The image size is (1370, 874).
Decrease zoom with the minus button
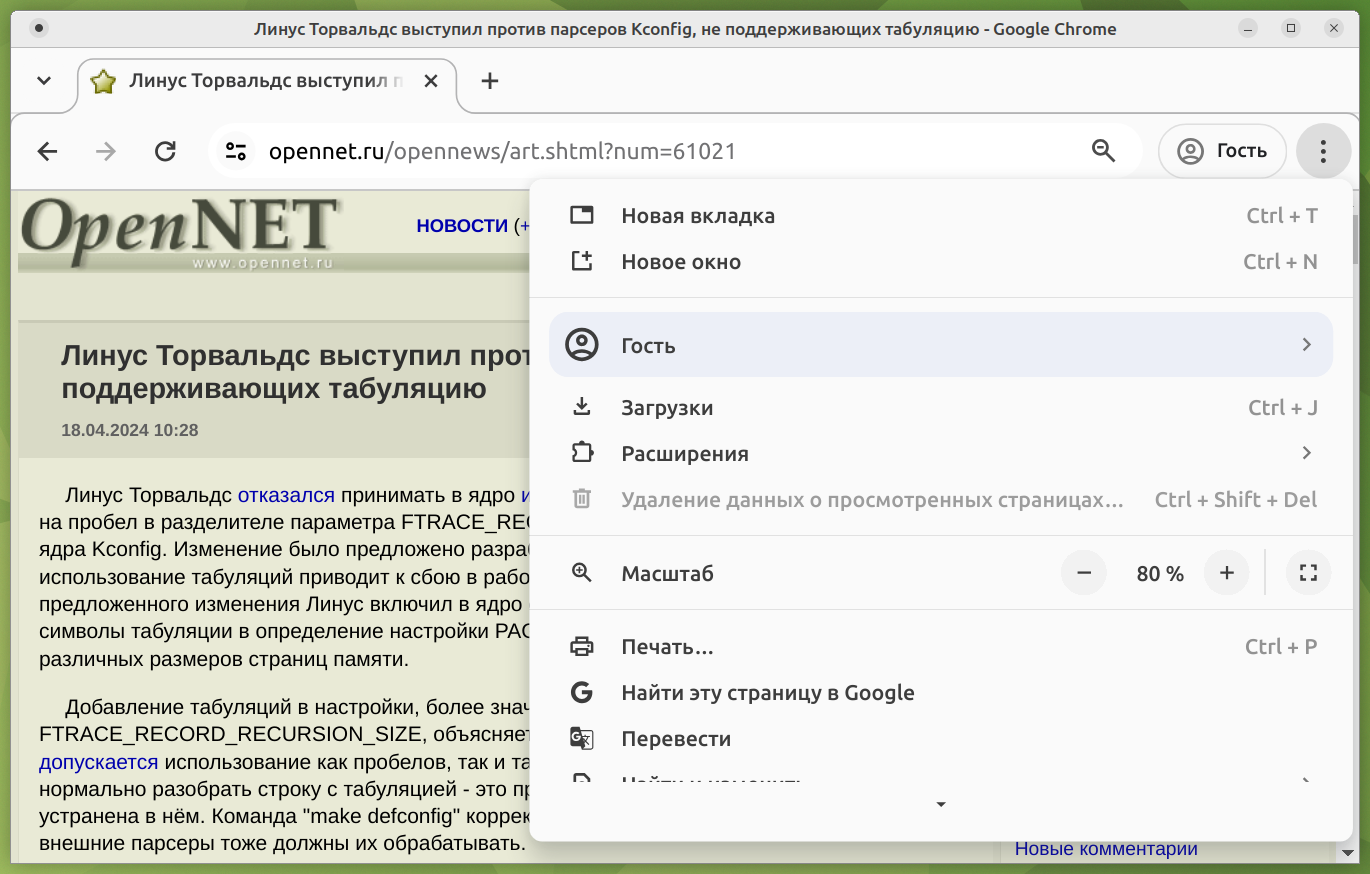click(x=1084, y=574)
